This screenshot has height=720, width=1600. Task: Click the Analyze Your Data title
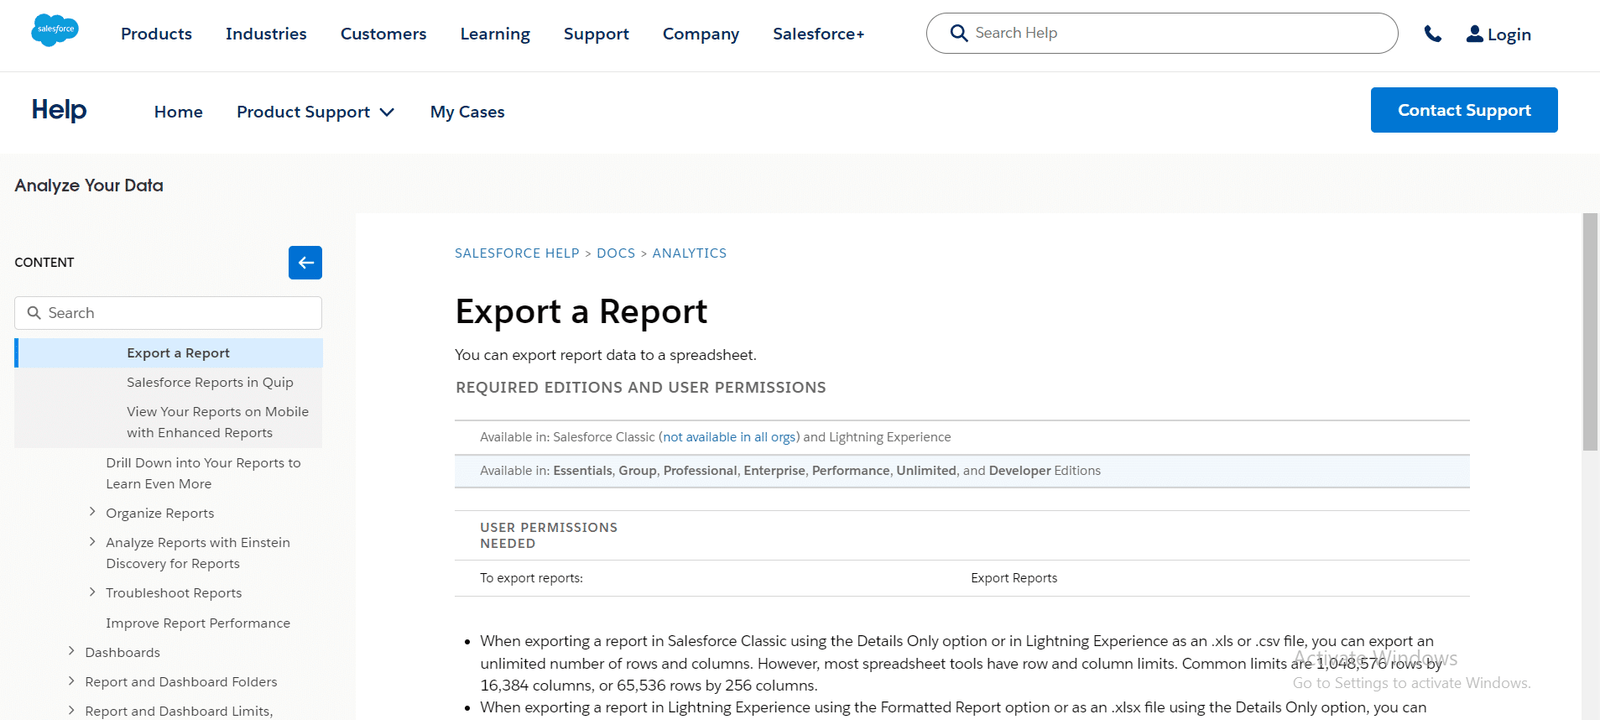coord(89,185)
